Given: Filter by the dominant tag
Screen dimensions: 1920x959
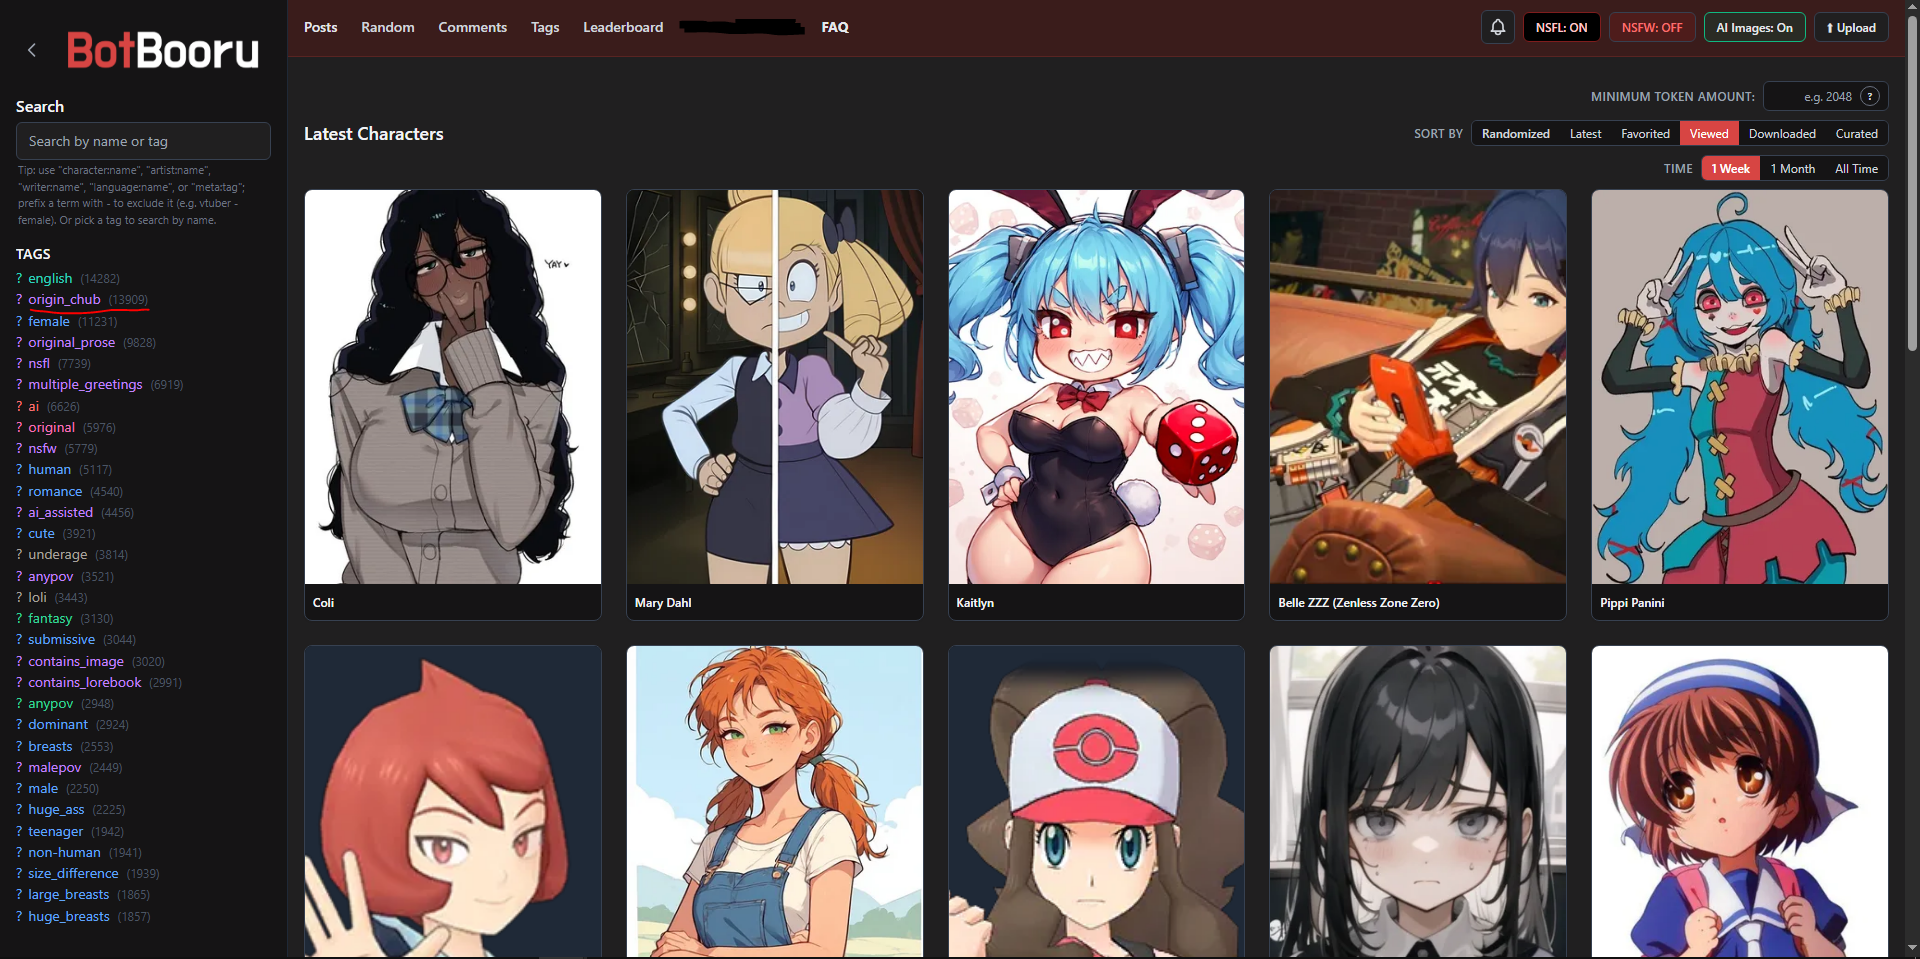Looking at the screenshot, I should click(x=58, y=724).
